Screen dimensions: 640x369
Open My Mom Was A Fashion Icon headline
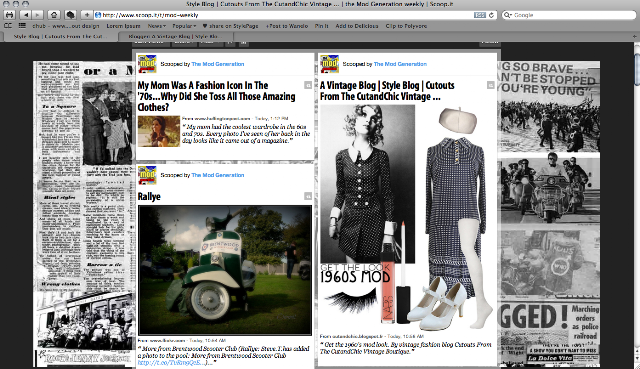[x=216, y=96]
